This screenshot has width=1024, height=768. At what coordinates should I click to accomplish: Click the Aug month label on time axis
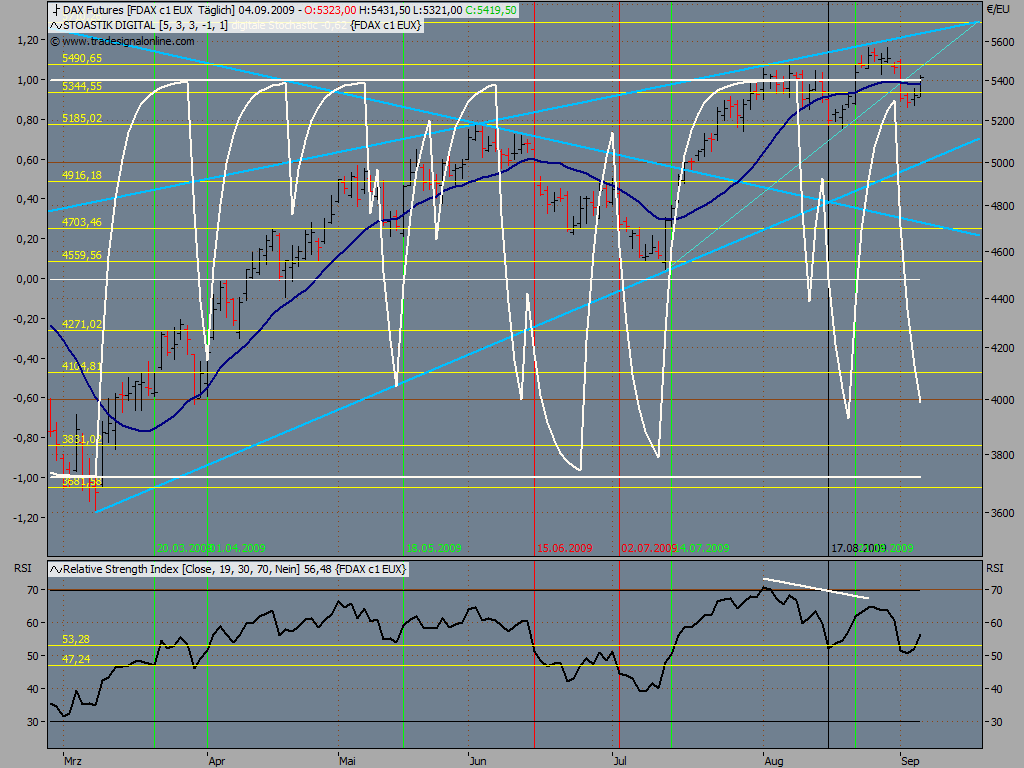774,761
